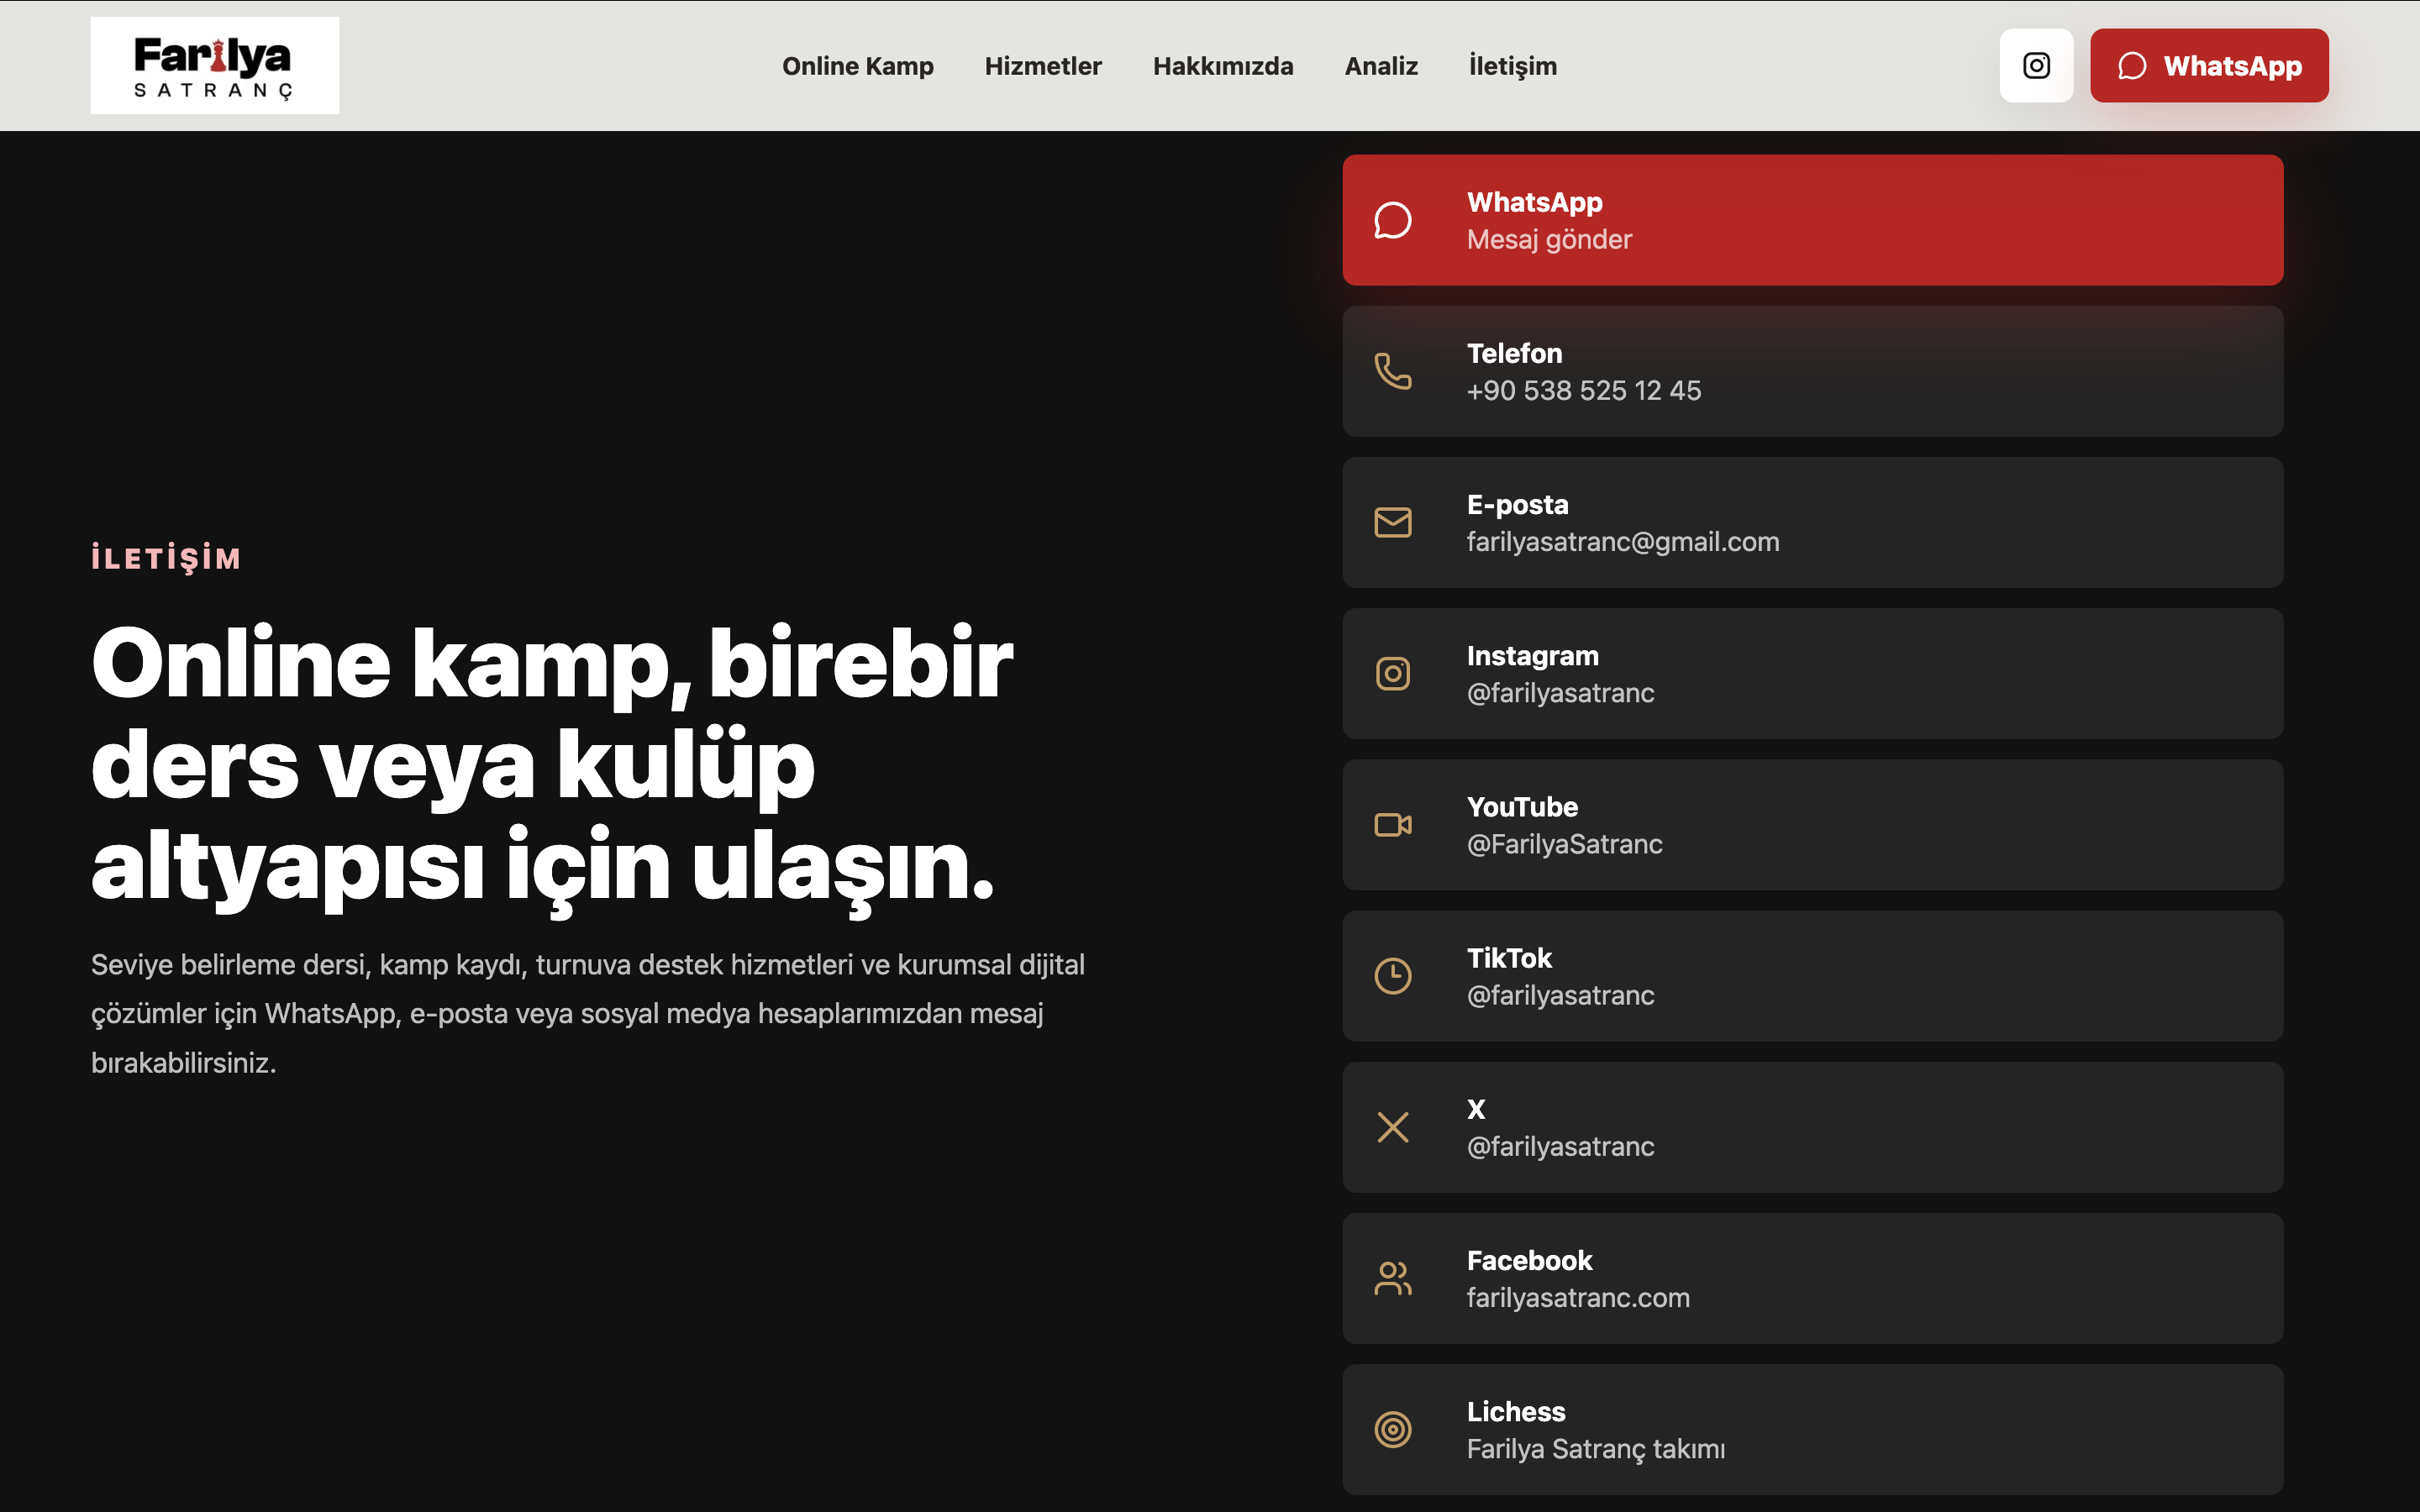2420x1512 pixels.
Task: Click the Instagram icon in contact list
Action: click(1393, 673)
